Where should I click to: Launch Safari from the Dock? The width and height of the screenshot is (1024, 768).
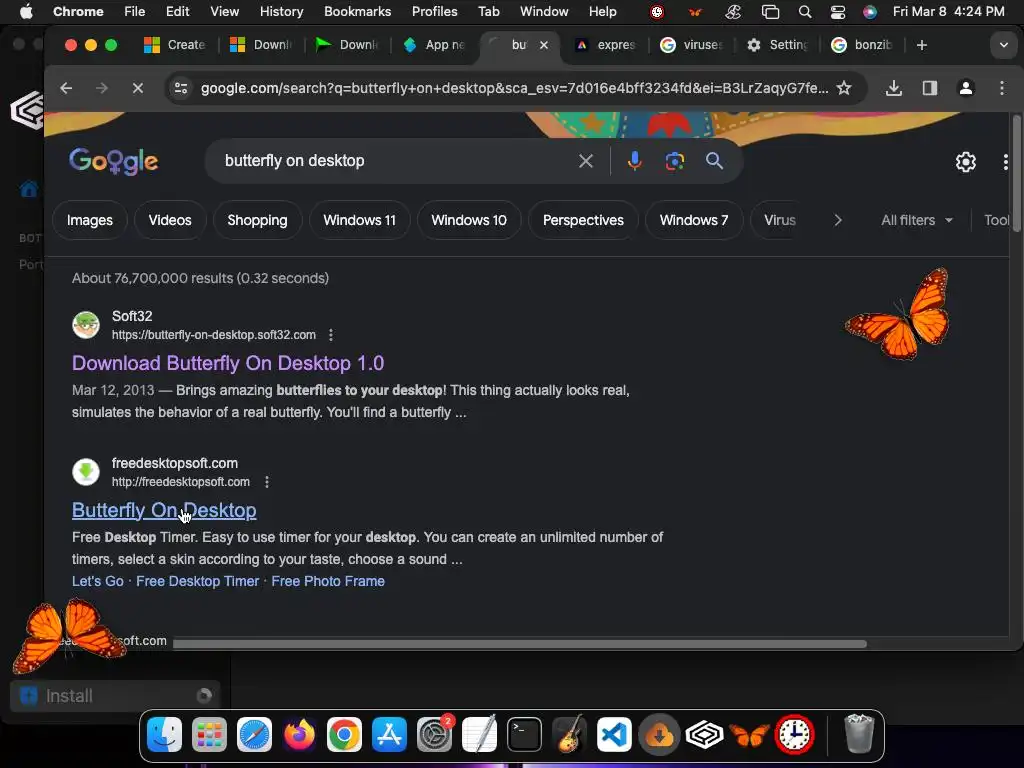254,735
